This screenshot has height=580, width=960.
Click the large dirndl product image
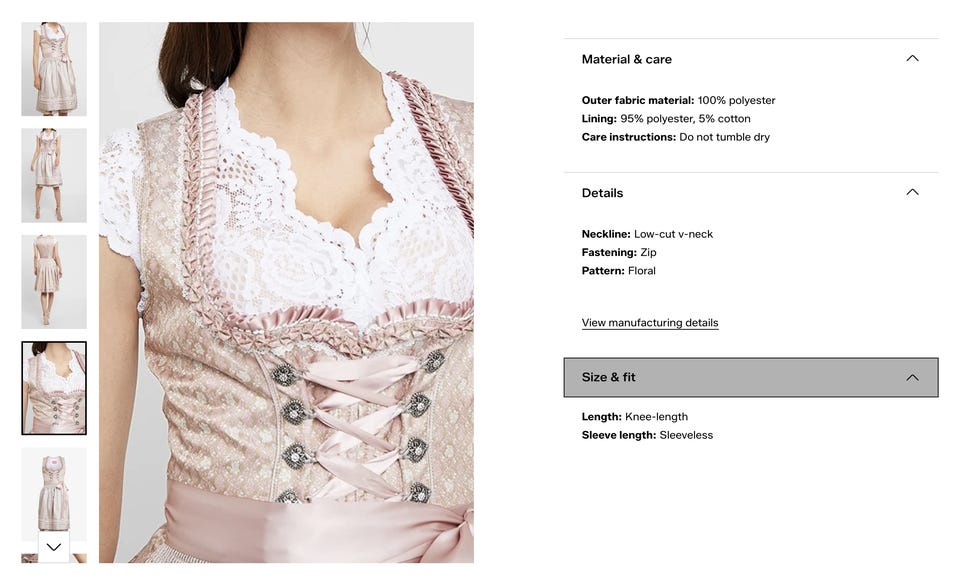pyautogui.click(x=286, y=292)
